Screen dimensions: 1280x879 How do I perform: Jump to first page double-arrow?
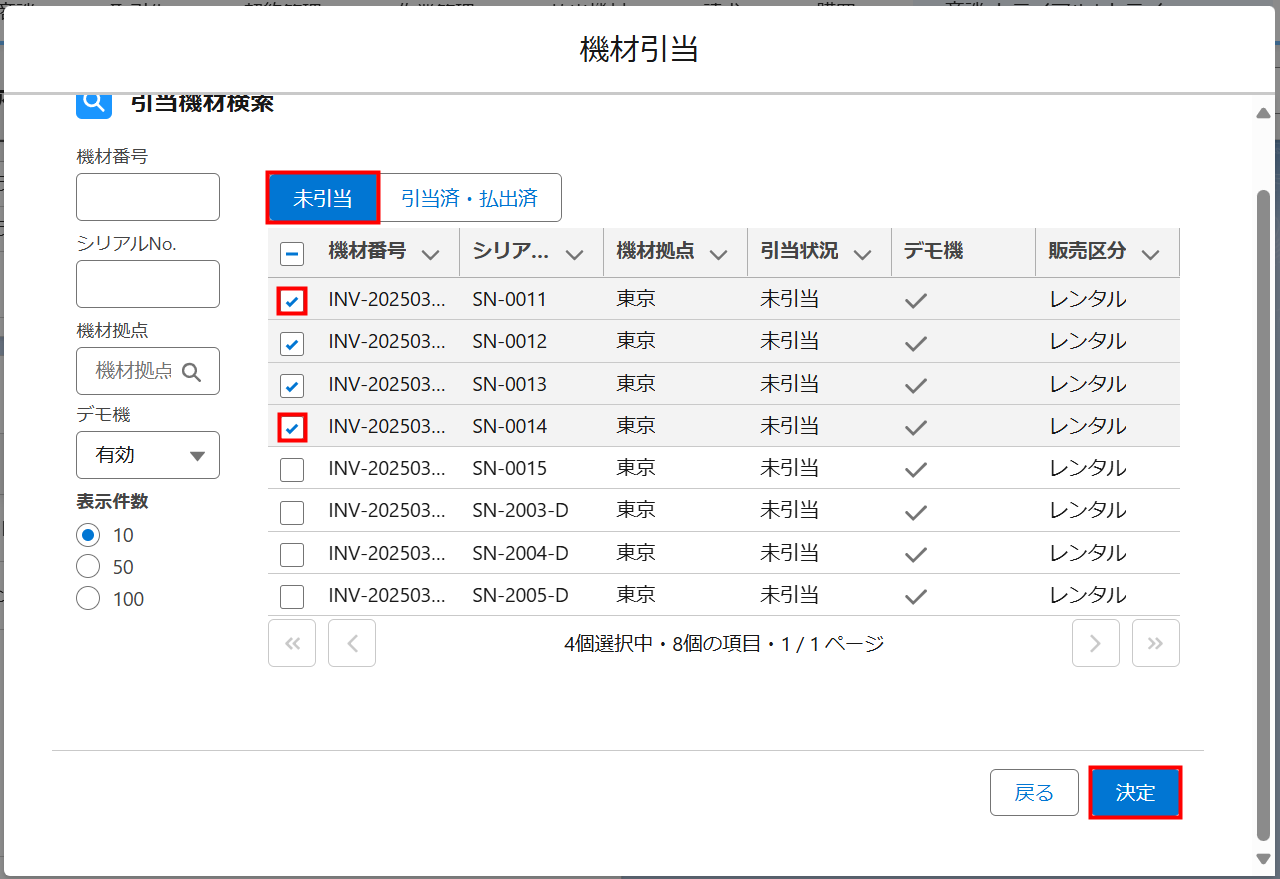tap(292, 643)
